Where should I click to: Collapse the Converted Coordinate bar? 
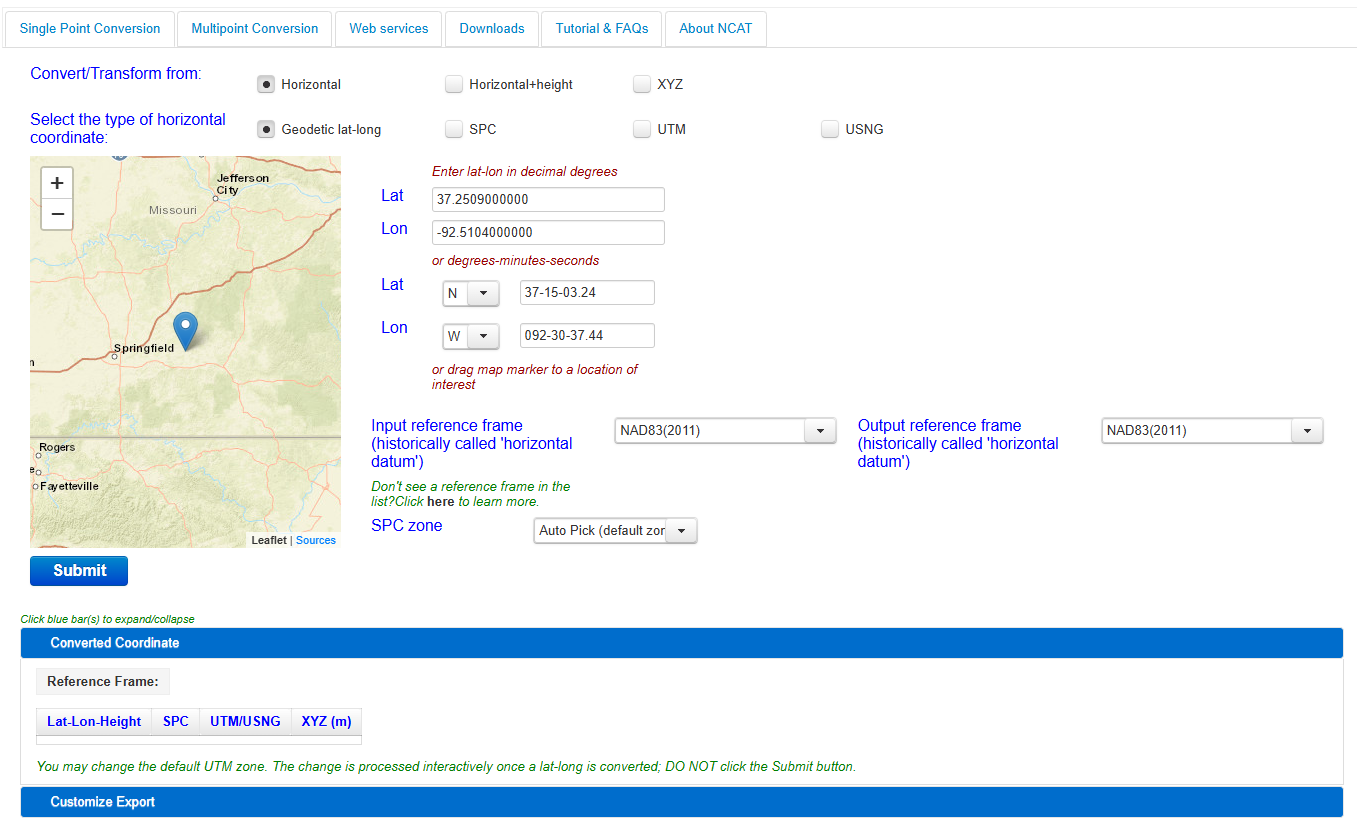coord(681,643)
